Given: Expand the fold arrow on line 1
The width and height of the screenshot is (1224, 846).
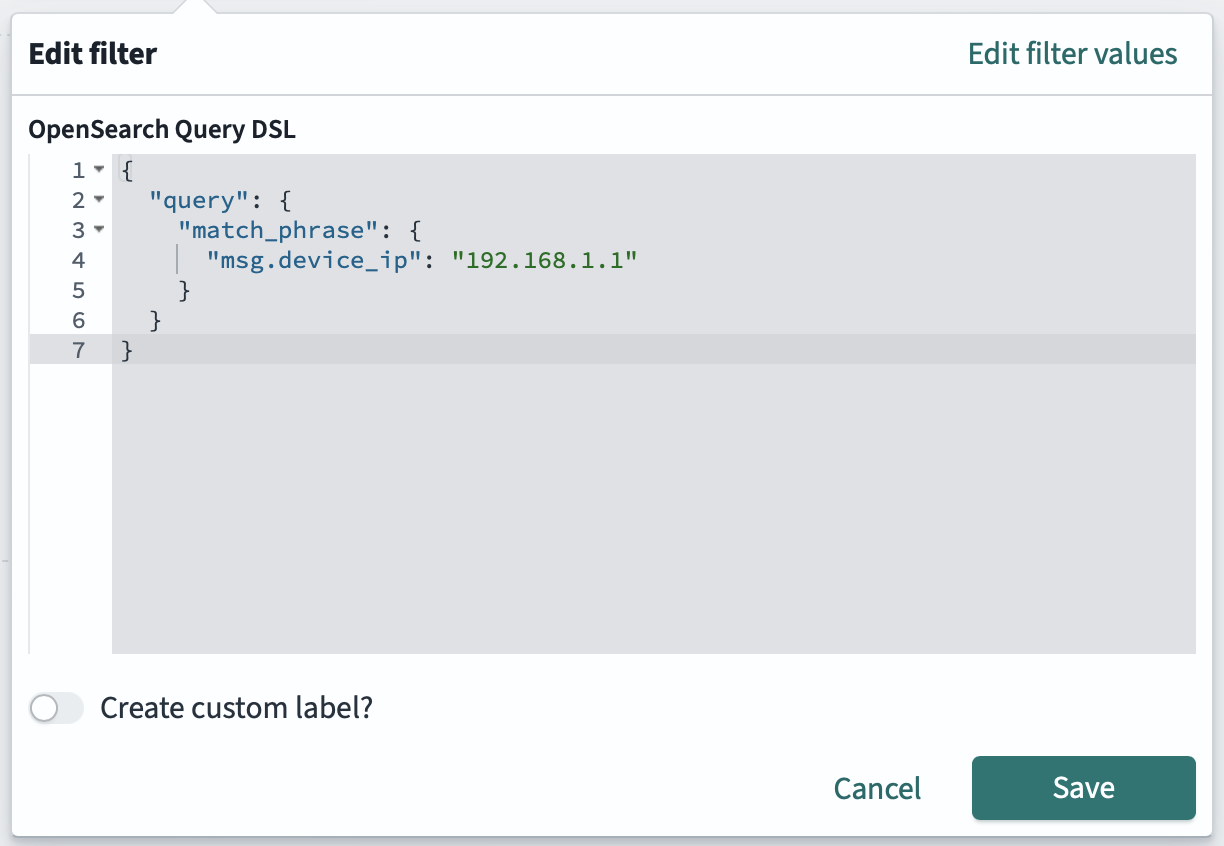Looking at the screenshot, I should (x=98, y=170).
